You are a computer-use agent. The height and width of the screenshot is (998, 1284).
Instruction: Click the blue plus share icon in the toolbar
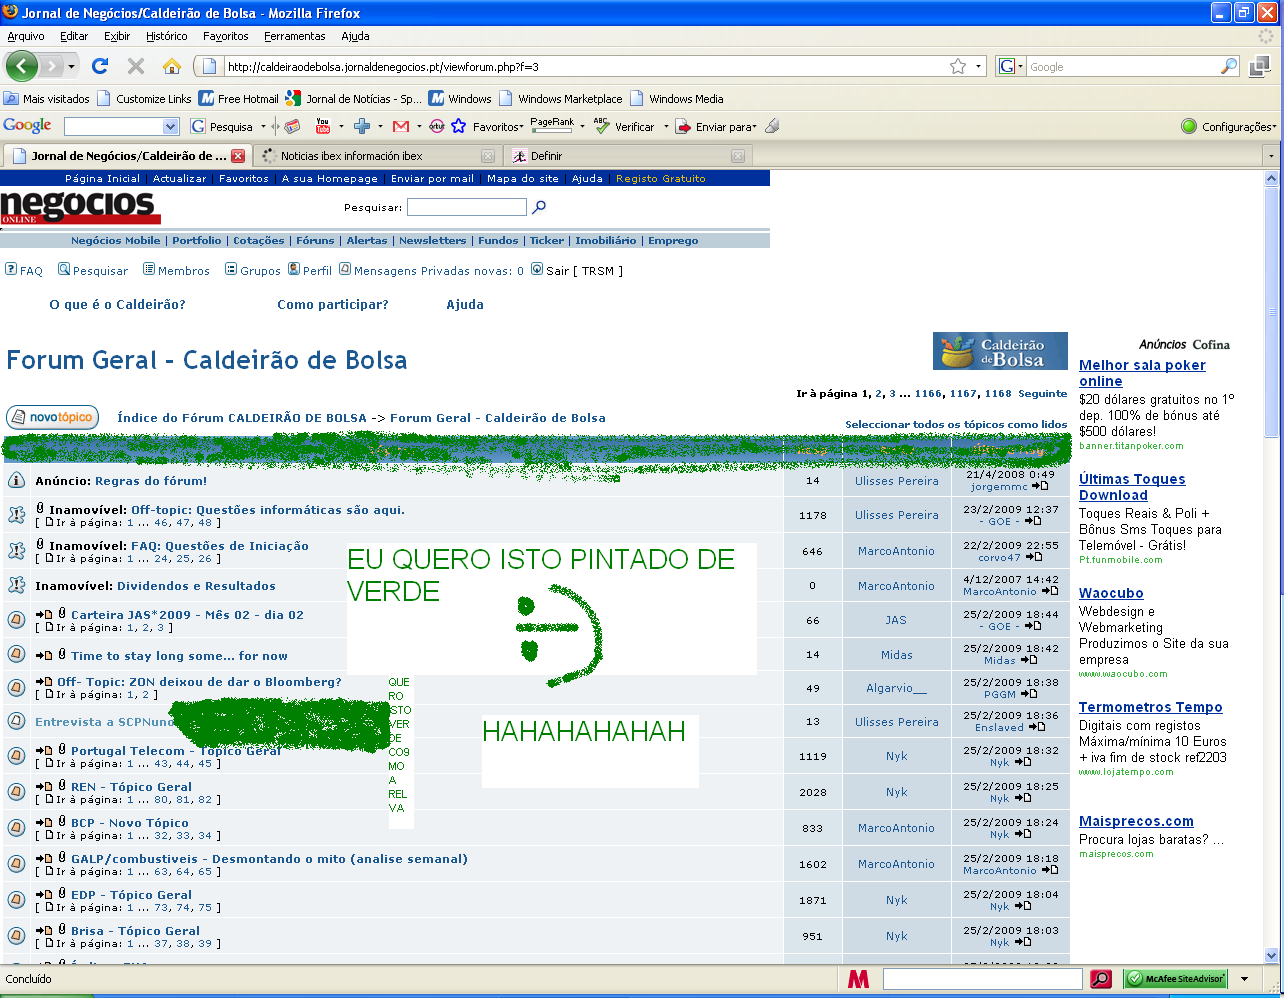coord(362,126)
